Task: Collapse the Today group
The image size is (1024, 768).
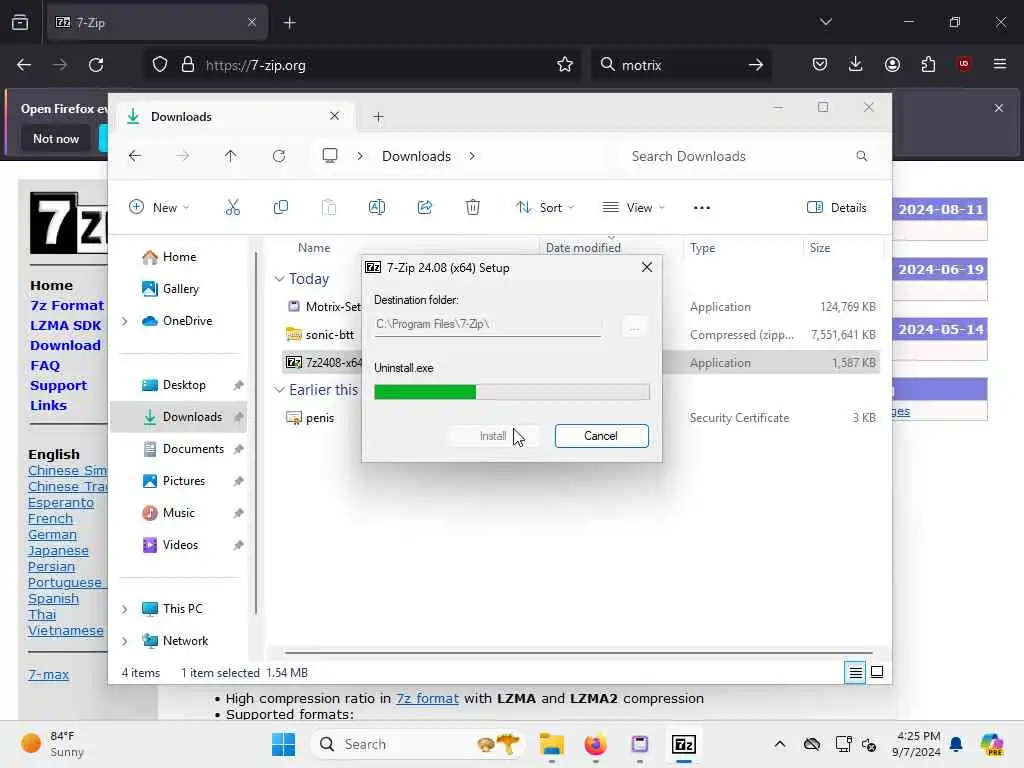Action: click(x=280, y=279)
